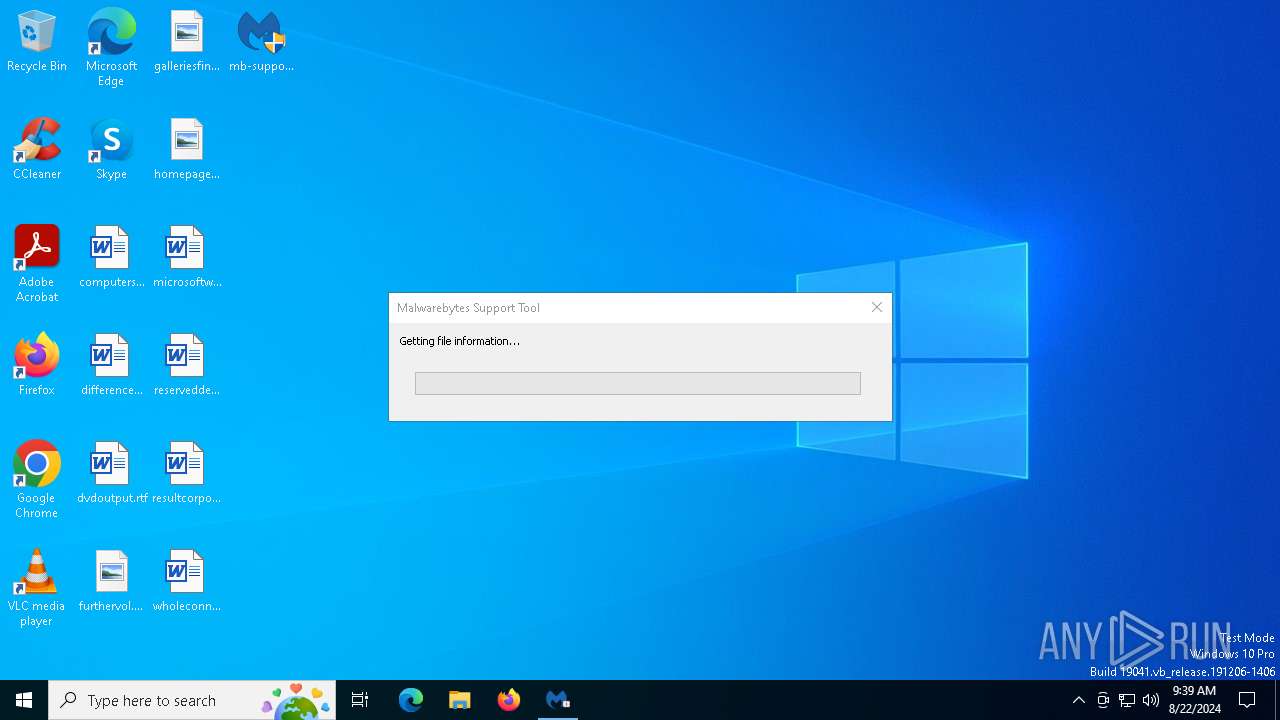Viewport: 1280px width, 720px height.
Task: Select the wholeconn... Word document icon
Action: tap(187, 582)
